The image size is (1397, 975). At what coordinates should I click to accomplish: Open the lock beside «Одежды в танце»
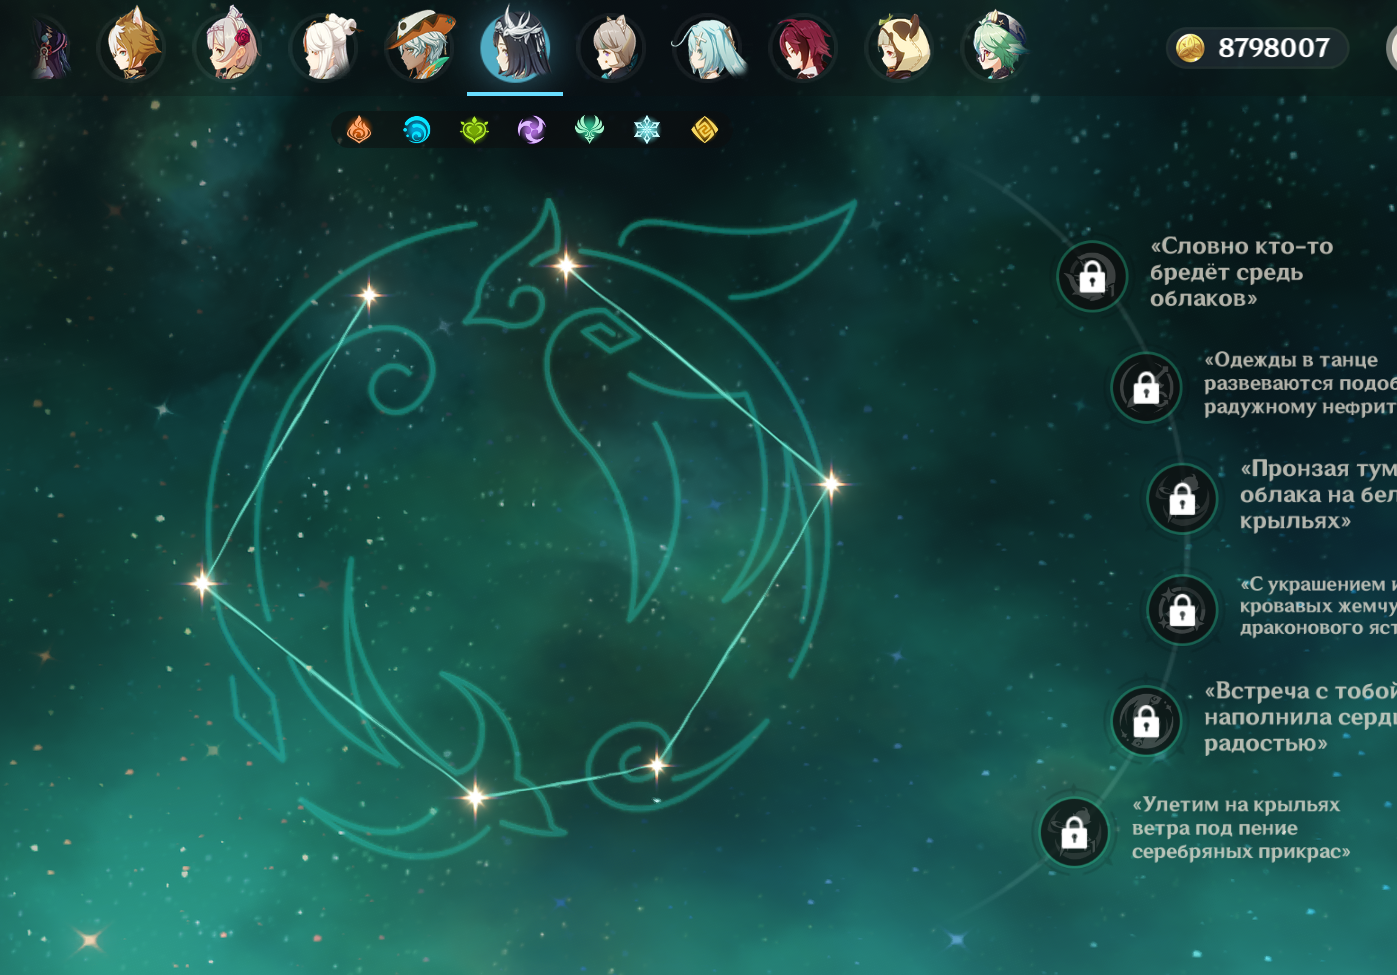1146,387
